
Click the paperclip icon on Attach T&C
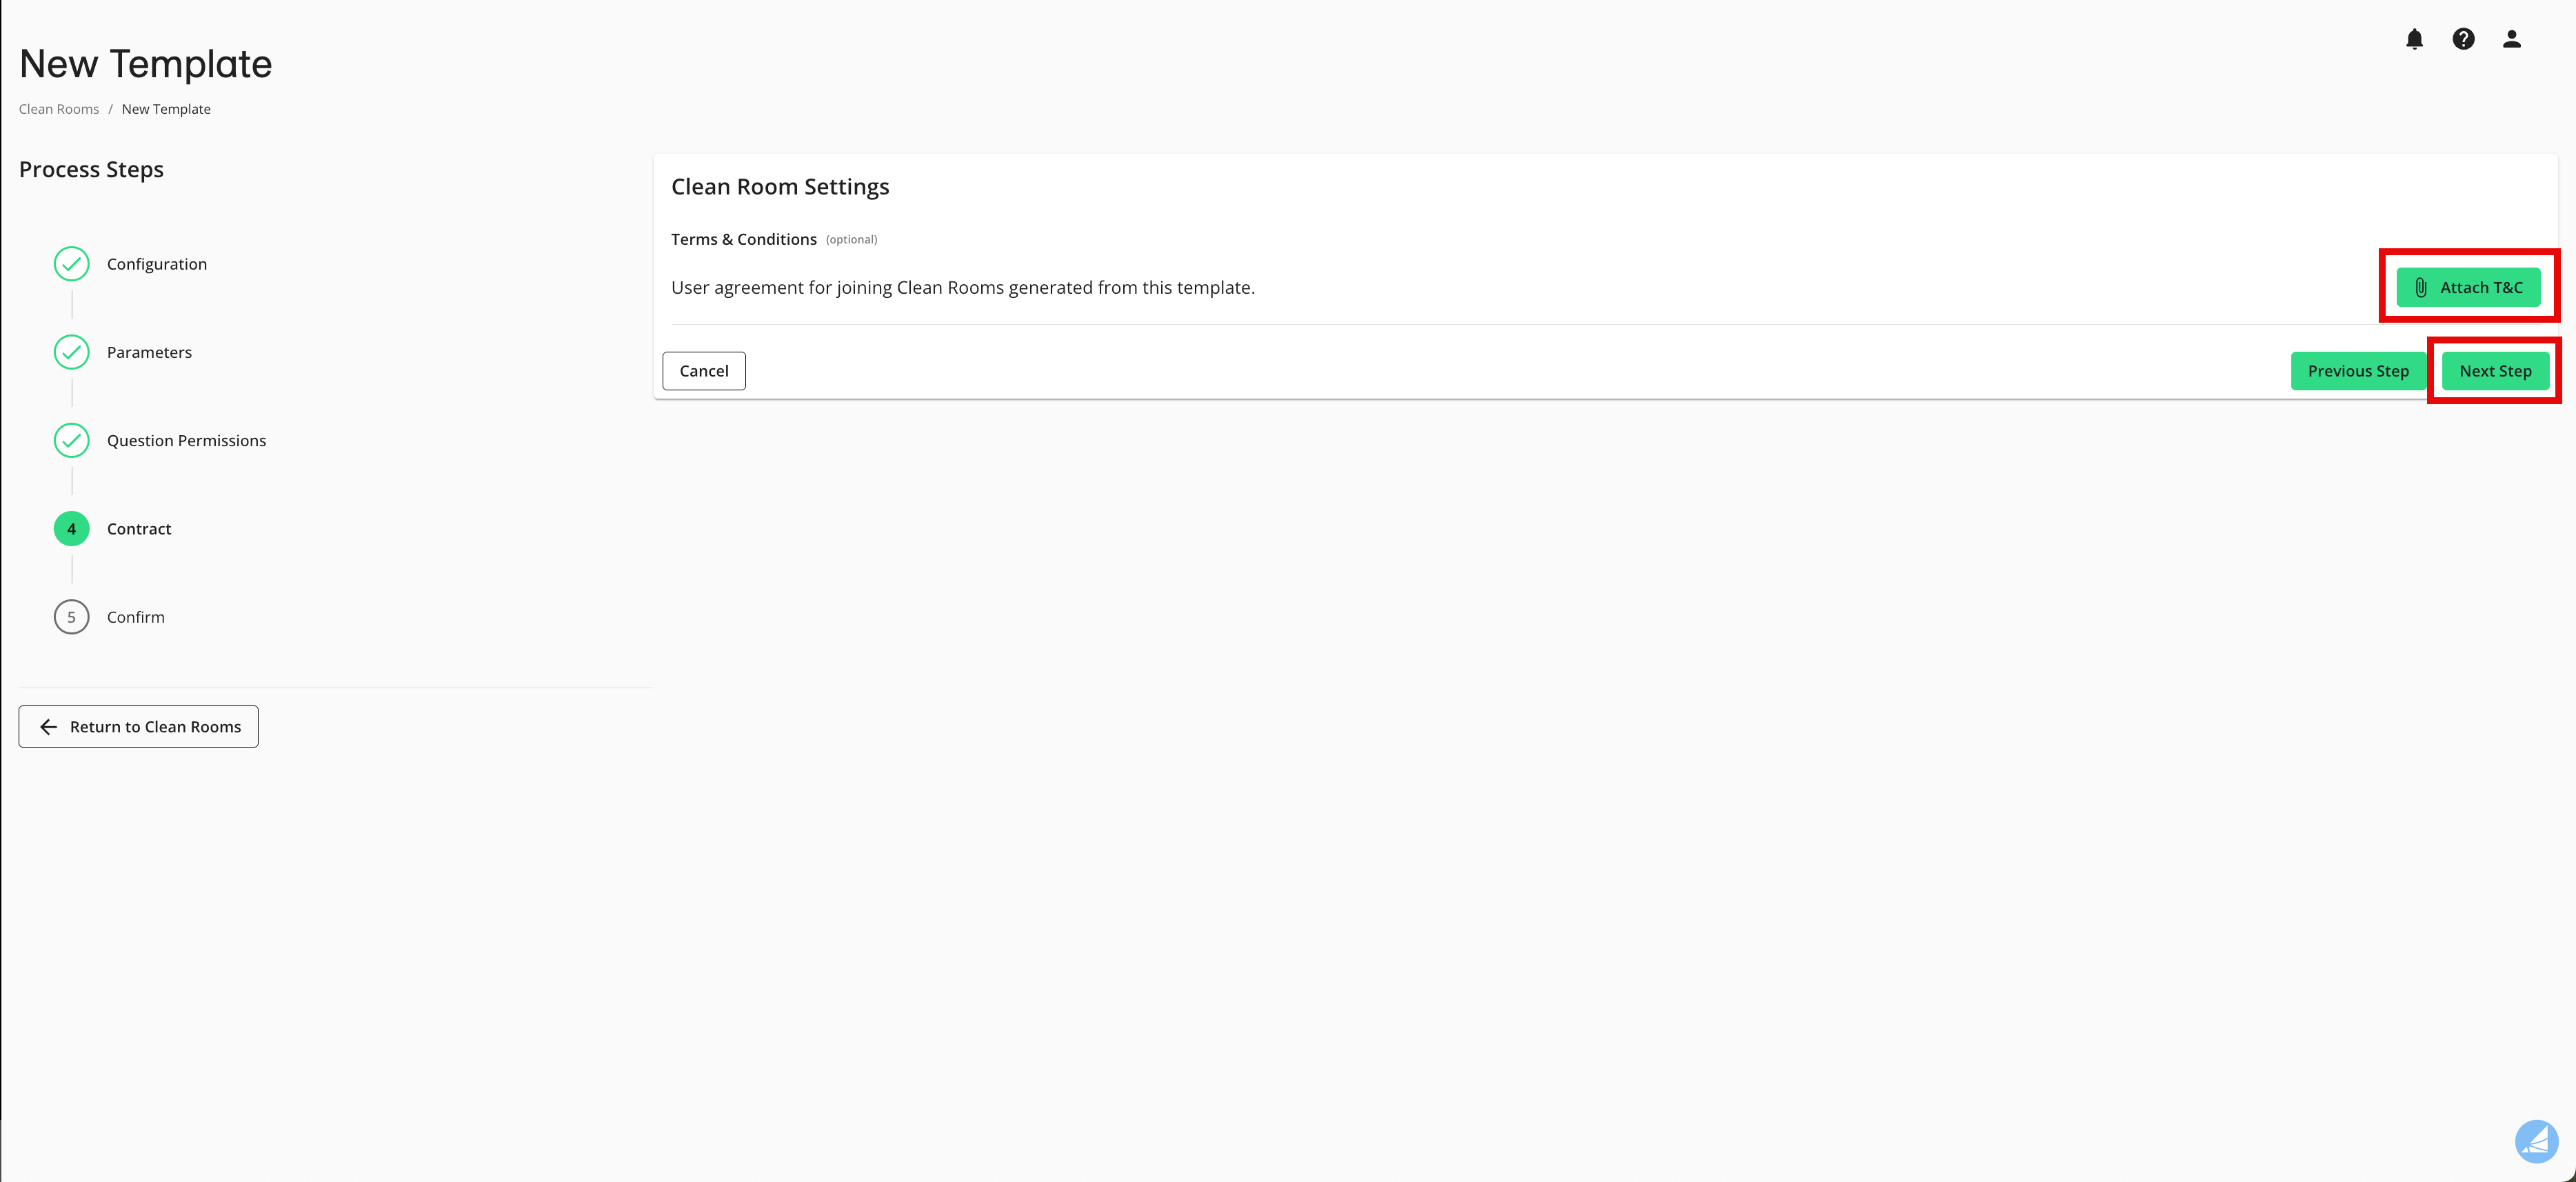click(x=2422, y=287)
